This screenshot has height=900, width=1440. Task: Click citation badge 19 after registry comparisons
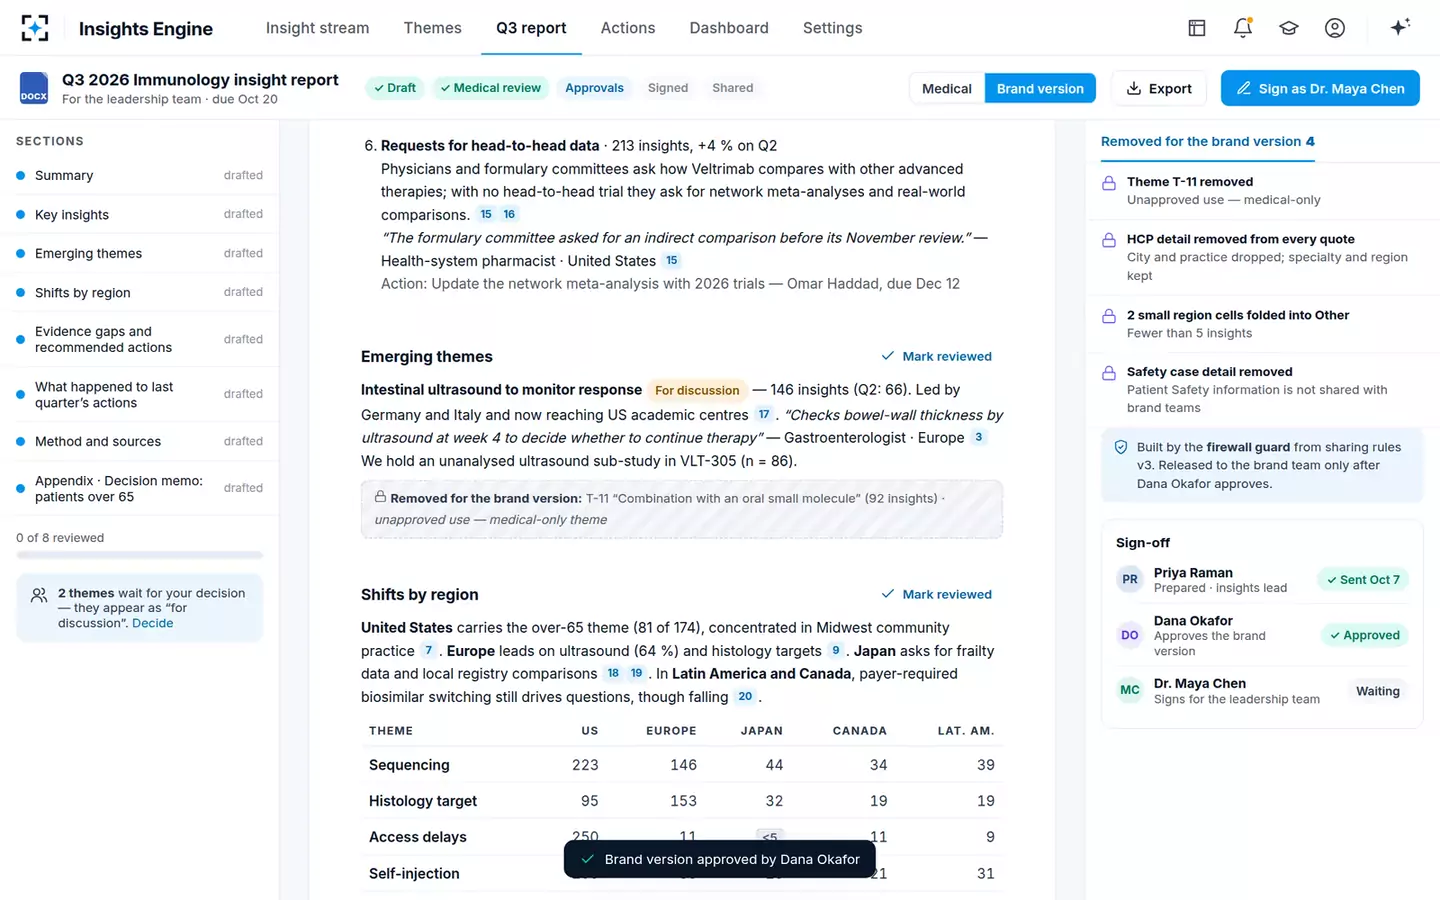coord(636,673)
